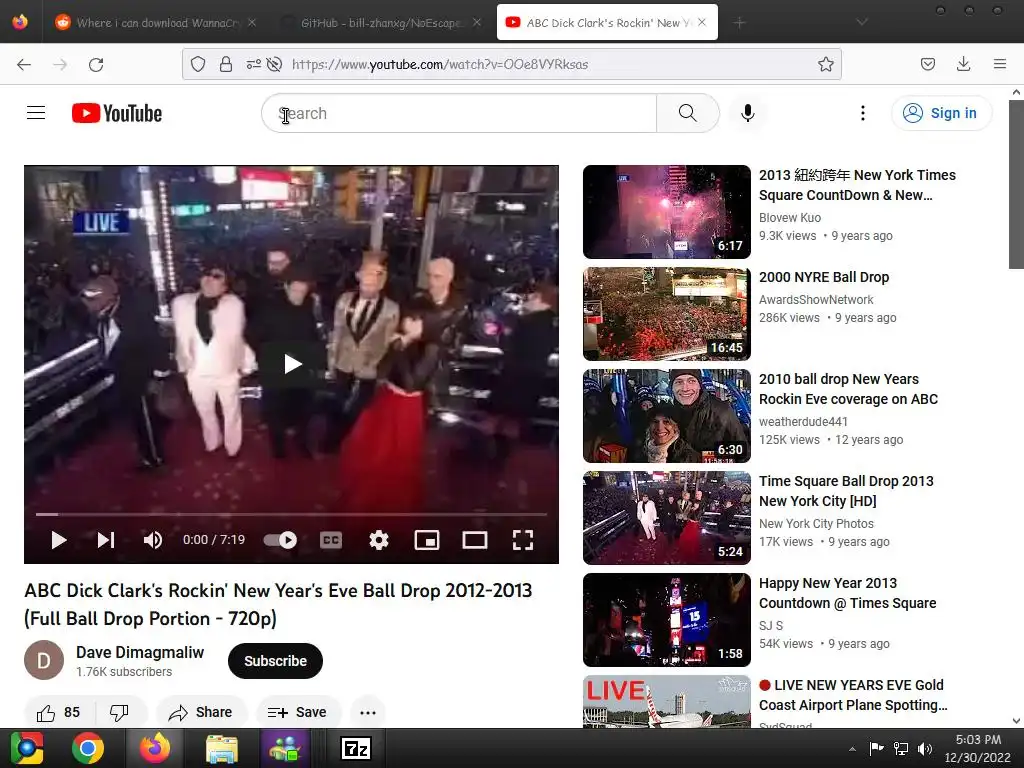The image size is (1024, 768).
Task: Click the YouTube search magnifier button
Action: (x=688, y=113)
